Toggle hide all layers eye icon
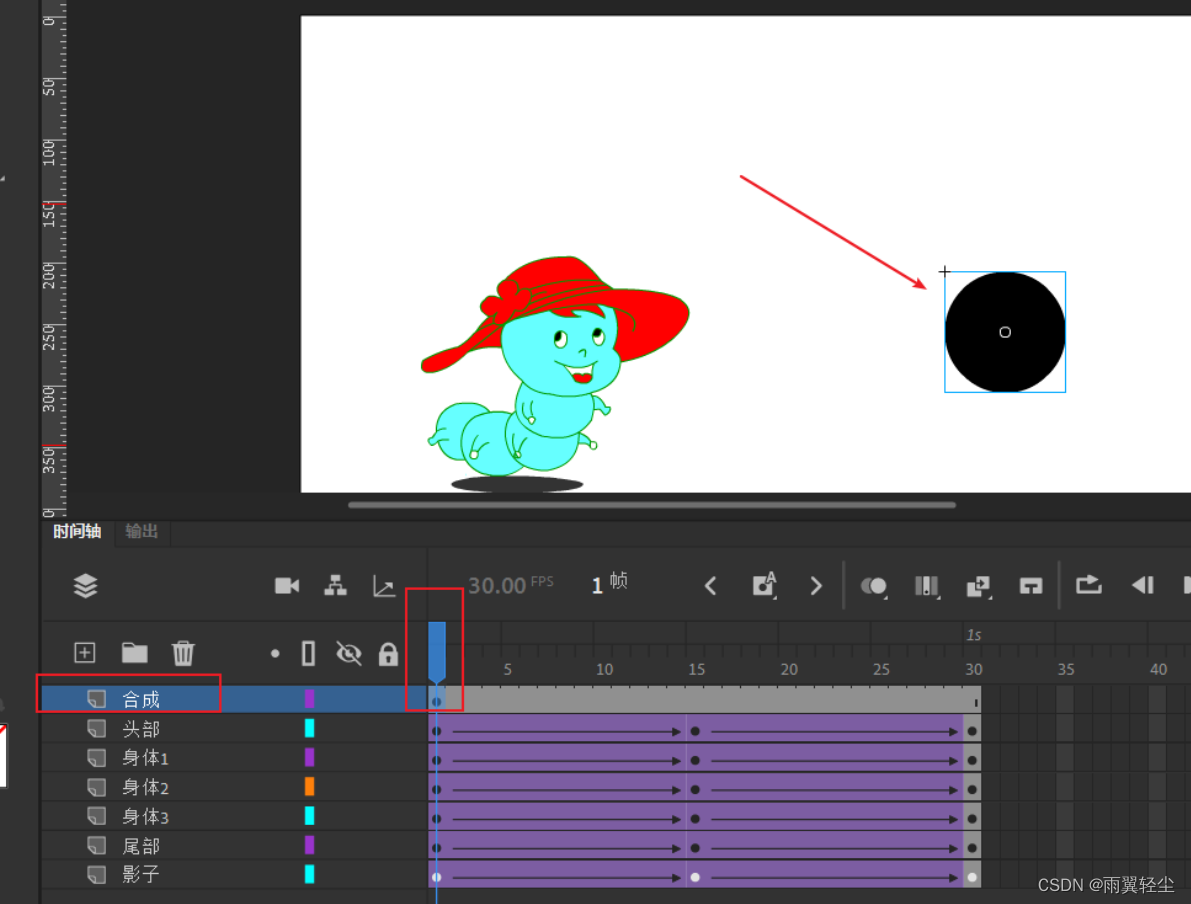 click(x=348, y=654)
